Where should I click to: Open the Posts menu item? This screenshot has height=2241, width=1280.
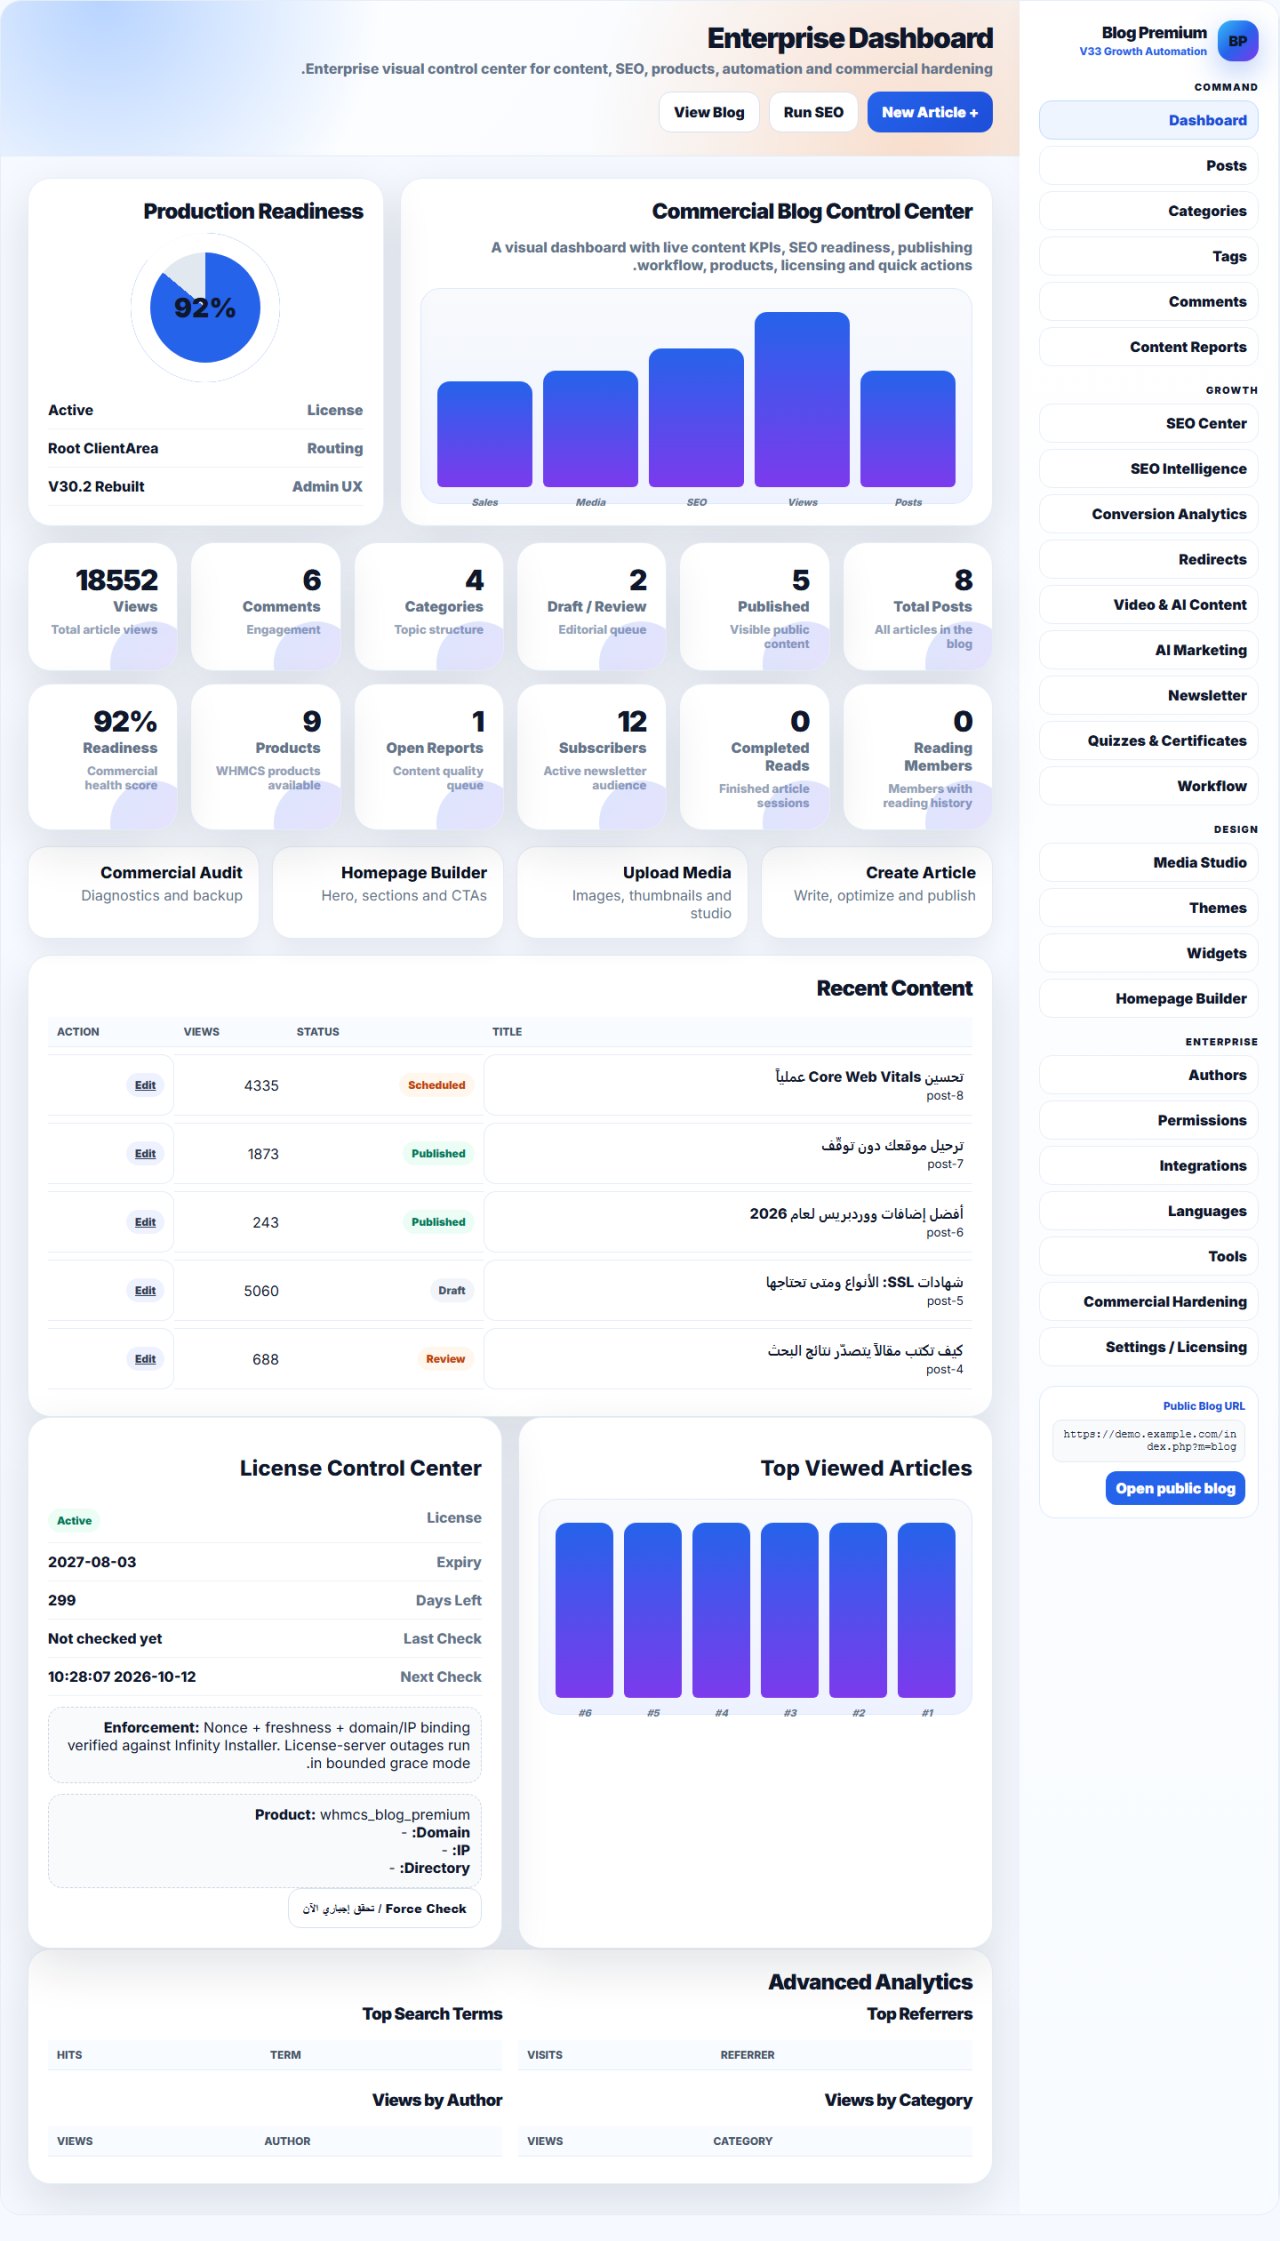click(x=1148, y=166)
